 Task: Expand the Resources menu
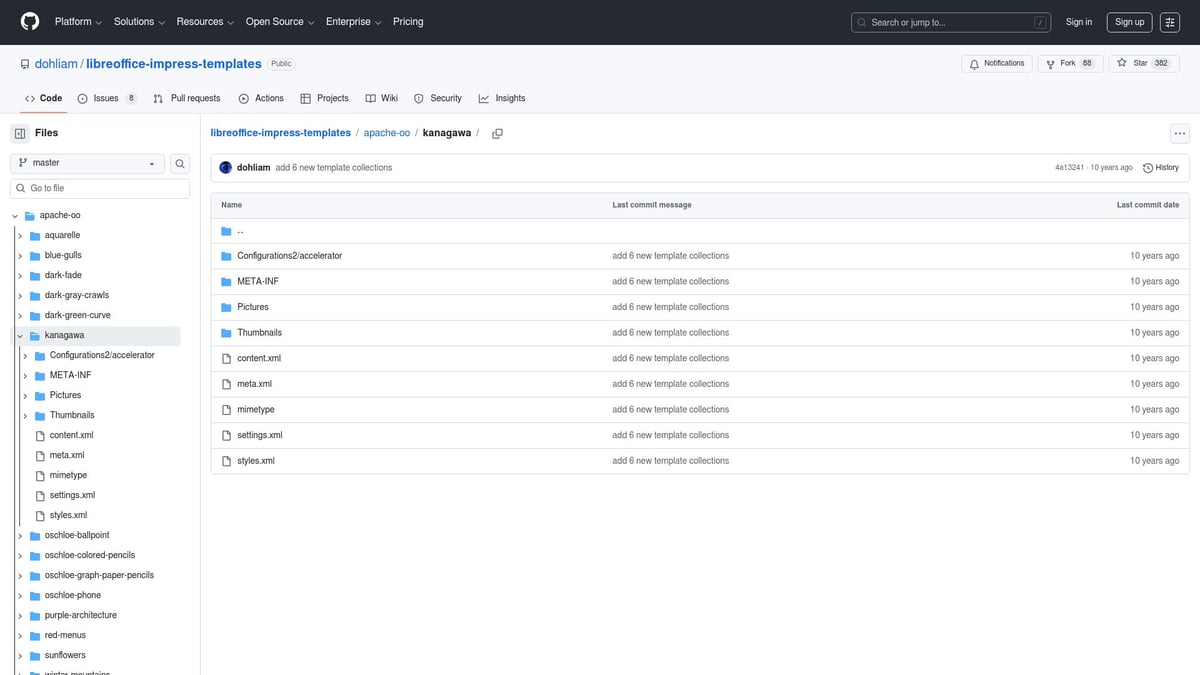205,21
